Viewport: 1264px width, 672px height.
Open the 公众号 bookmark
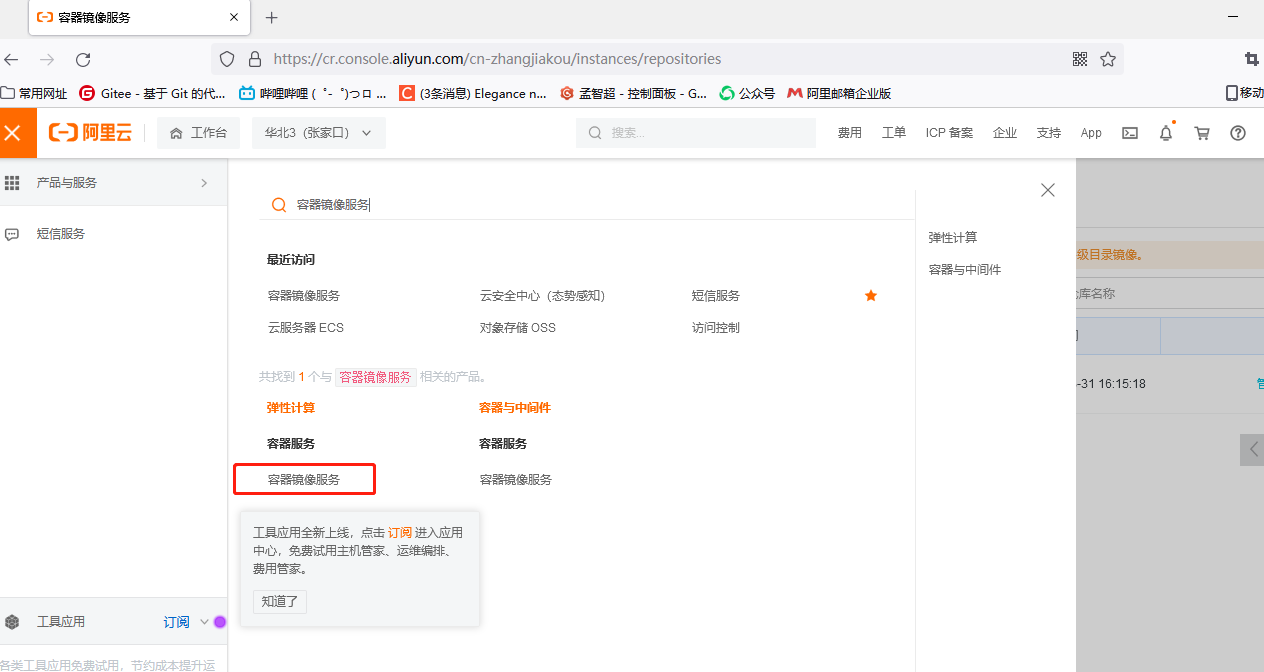tap(747, 93)
